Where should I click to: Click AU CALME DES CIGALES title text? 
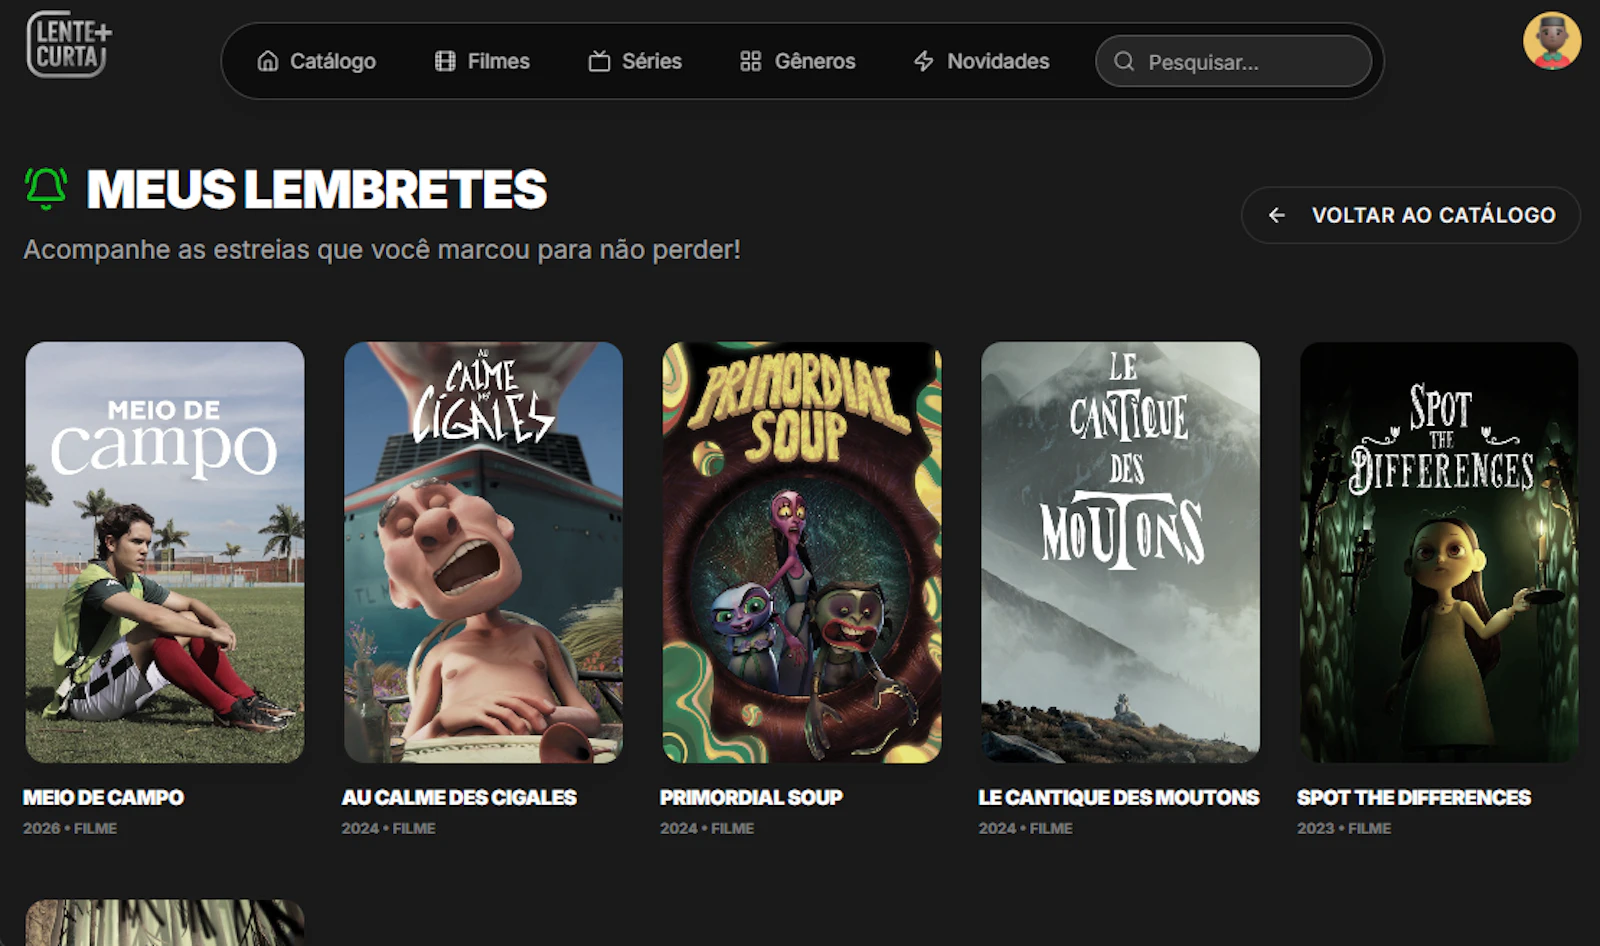pyautogui.click(x=459, y=797)
